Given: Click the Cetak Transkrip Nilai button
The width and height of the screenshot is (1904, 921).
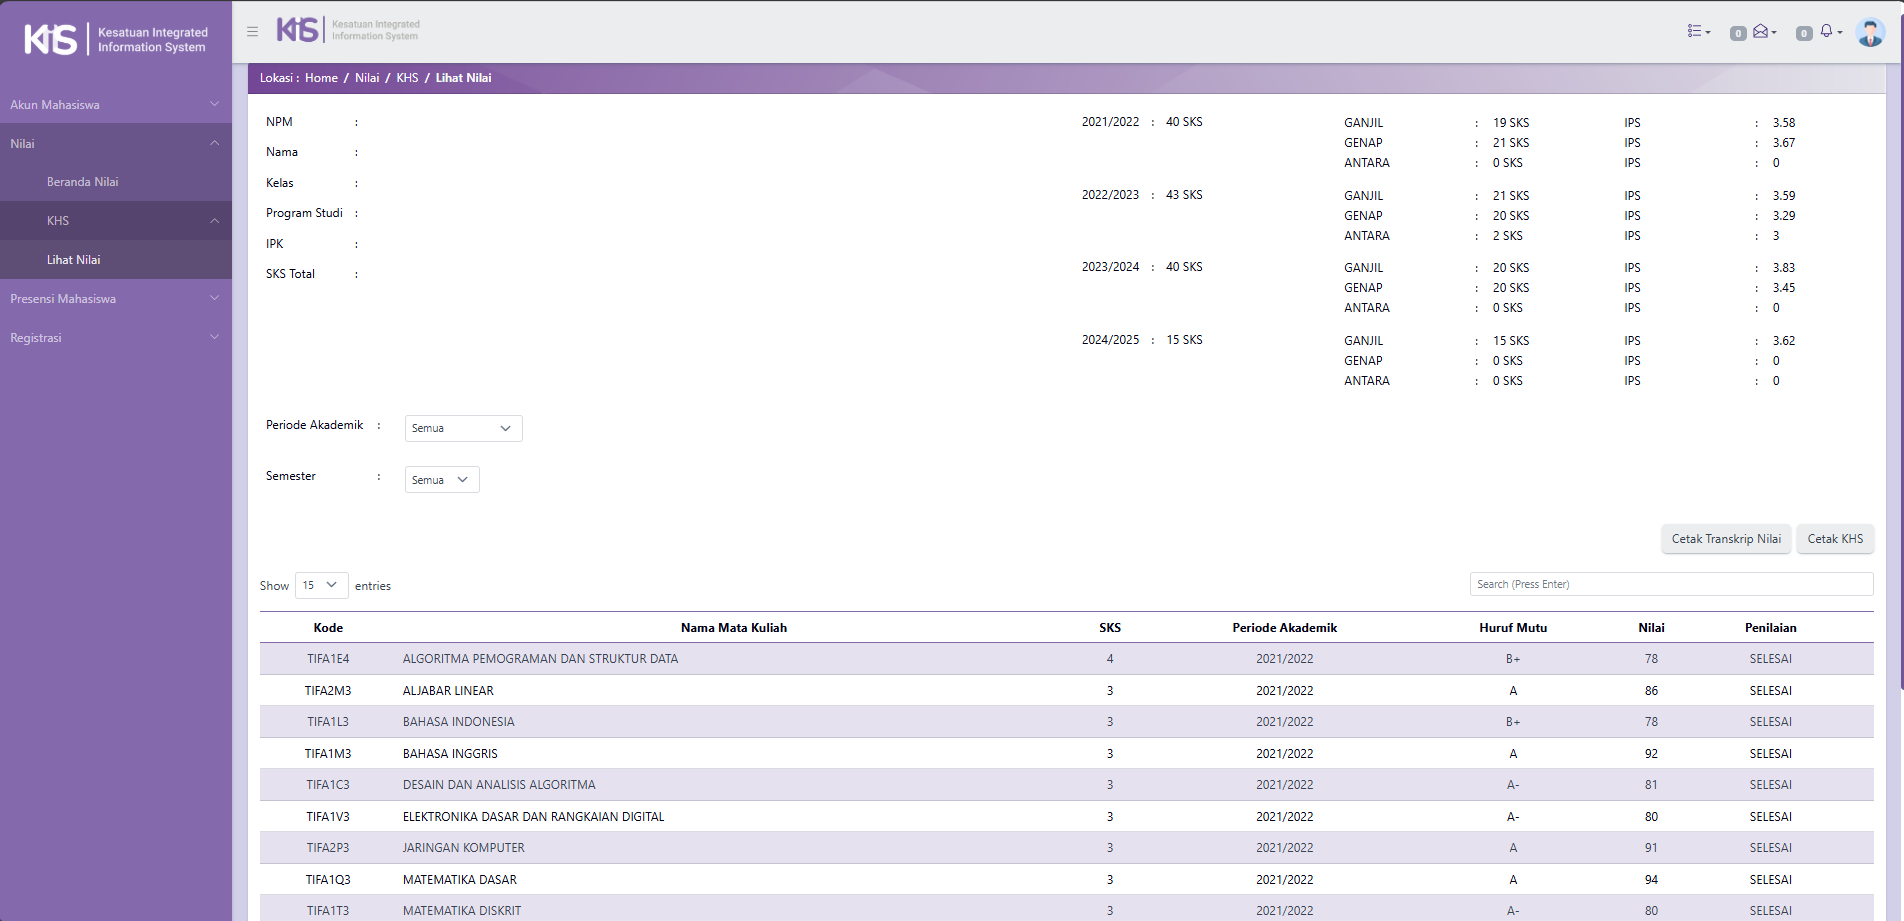Looking at the screenshot, I should coord(1726,539).
